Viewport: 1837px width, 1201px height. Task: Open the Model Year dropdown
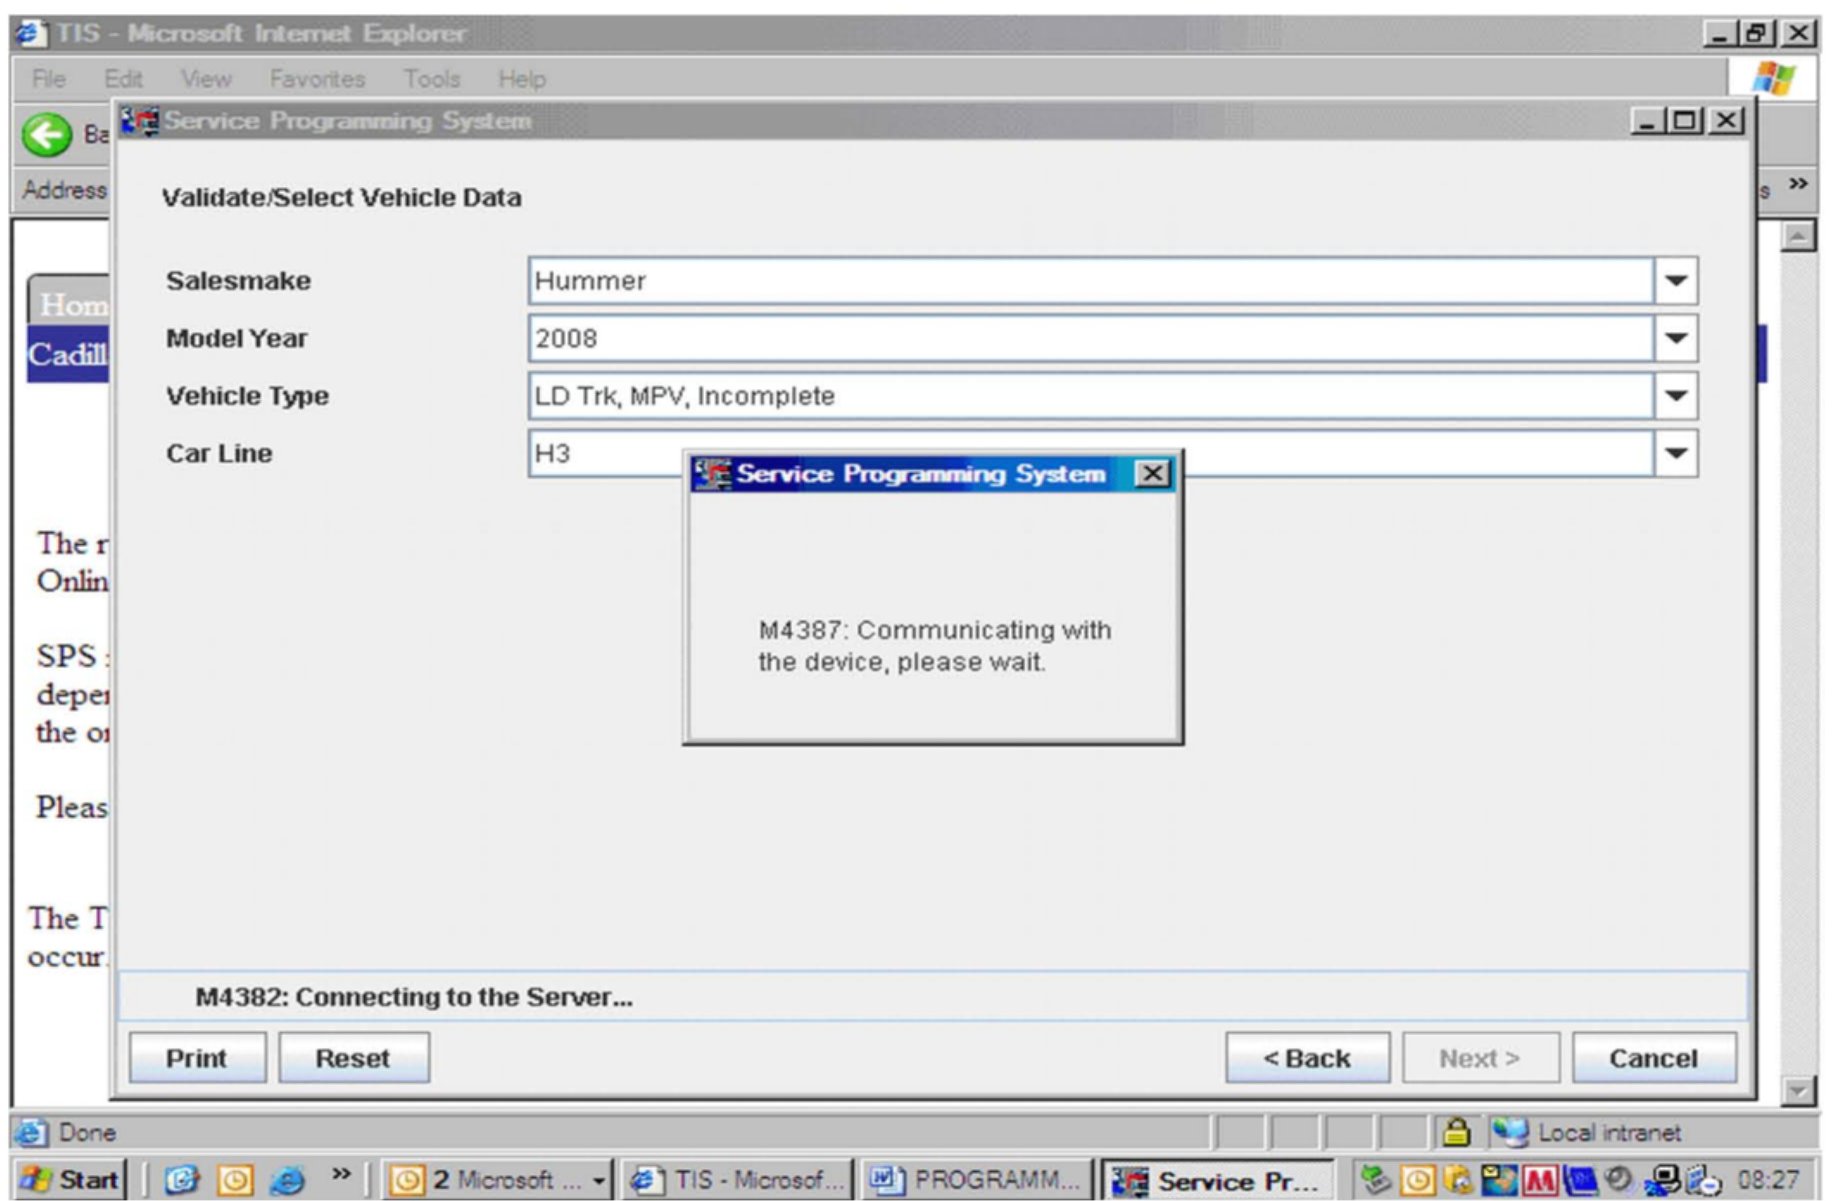1676,339
